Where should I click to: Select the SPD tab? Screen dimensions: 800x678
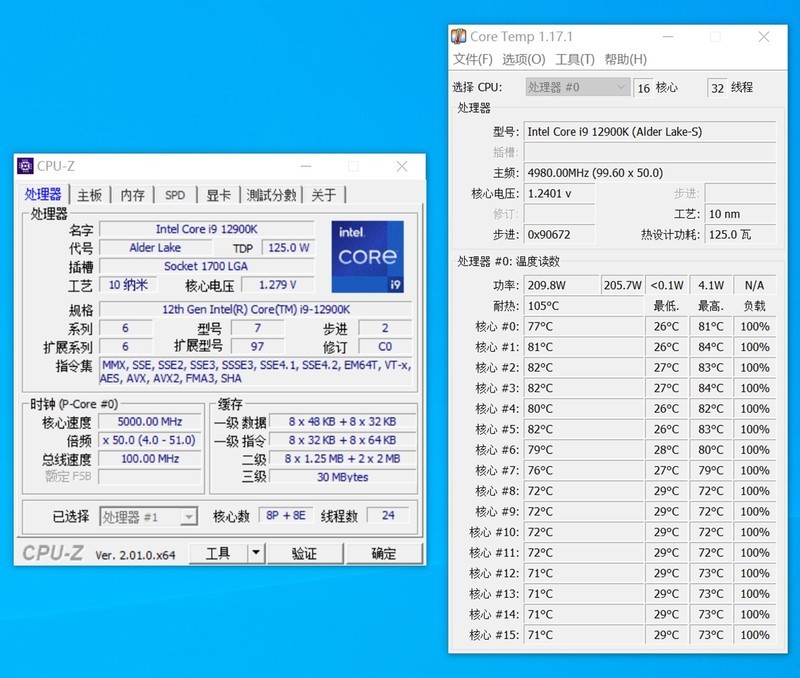[x=175, y=196]
